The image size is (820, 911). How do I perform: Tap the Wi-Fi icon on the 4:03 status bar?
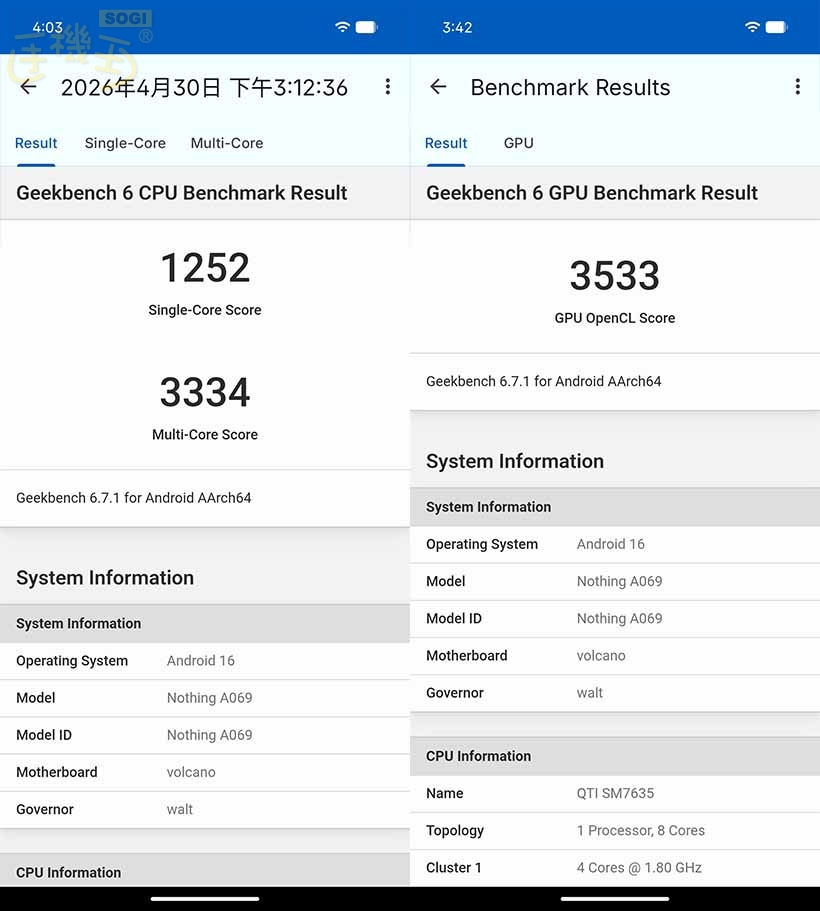[x=342, y=27]
